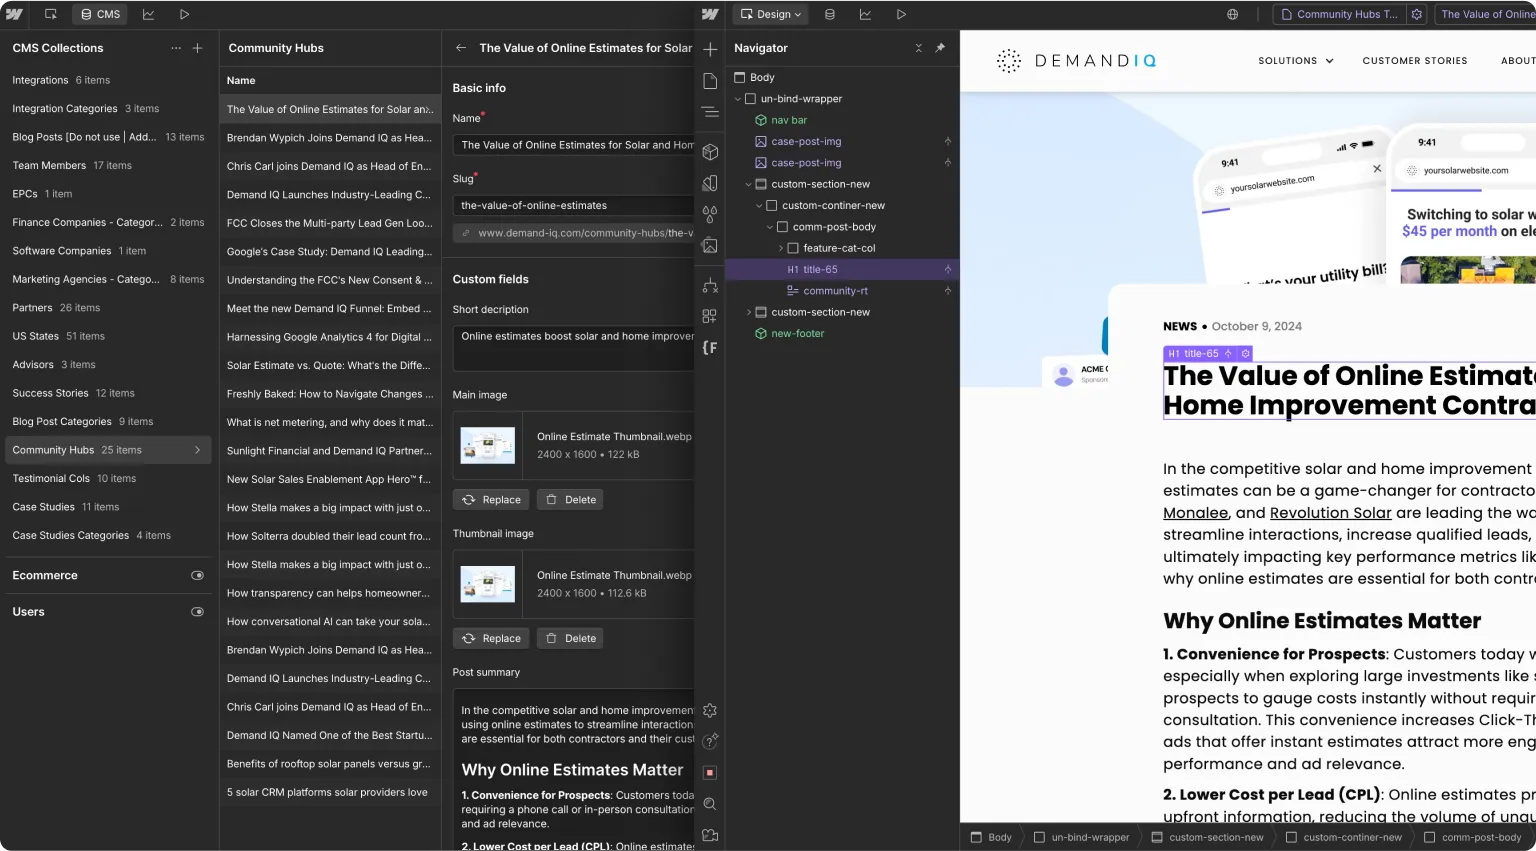The width and height of the screenshot is (1536, 851).
Task: Replace the Thumbnail image
Action: click(491, 638)
